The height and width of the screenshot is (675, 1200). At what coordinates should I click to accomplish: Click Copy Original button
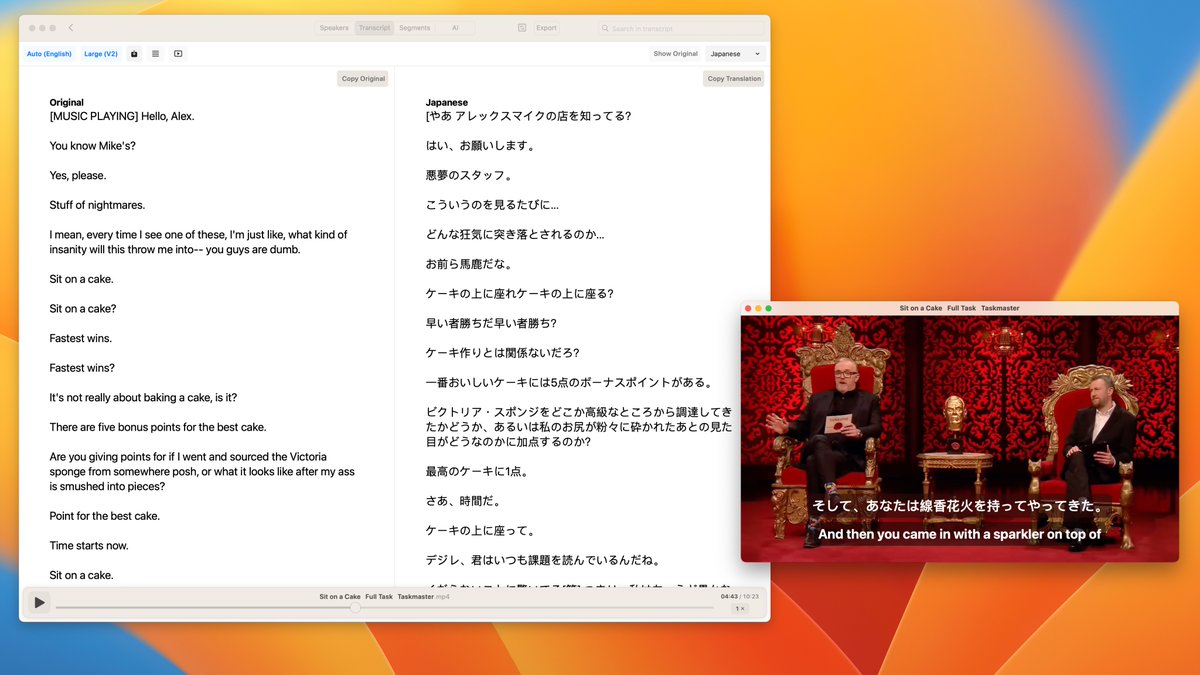[363, 79]
